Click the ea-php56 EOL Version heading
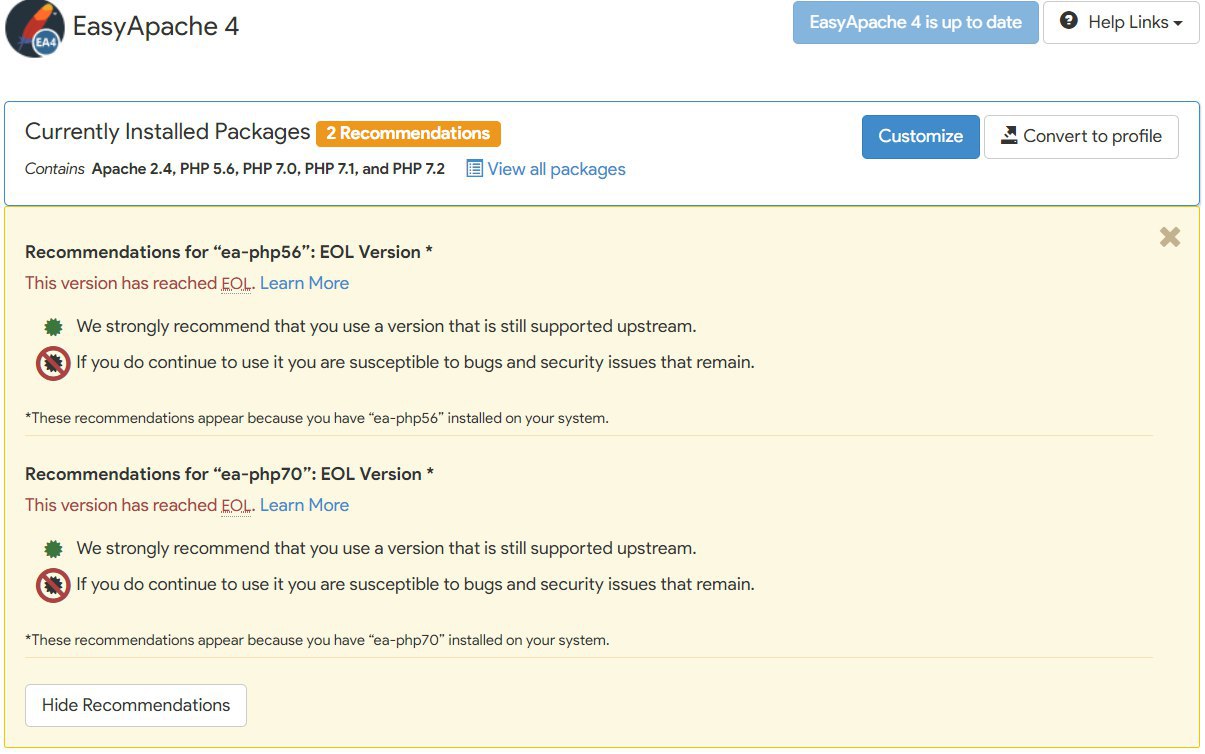Screen dimensions: 1205x754 (x=229, y=252)
